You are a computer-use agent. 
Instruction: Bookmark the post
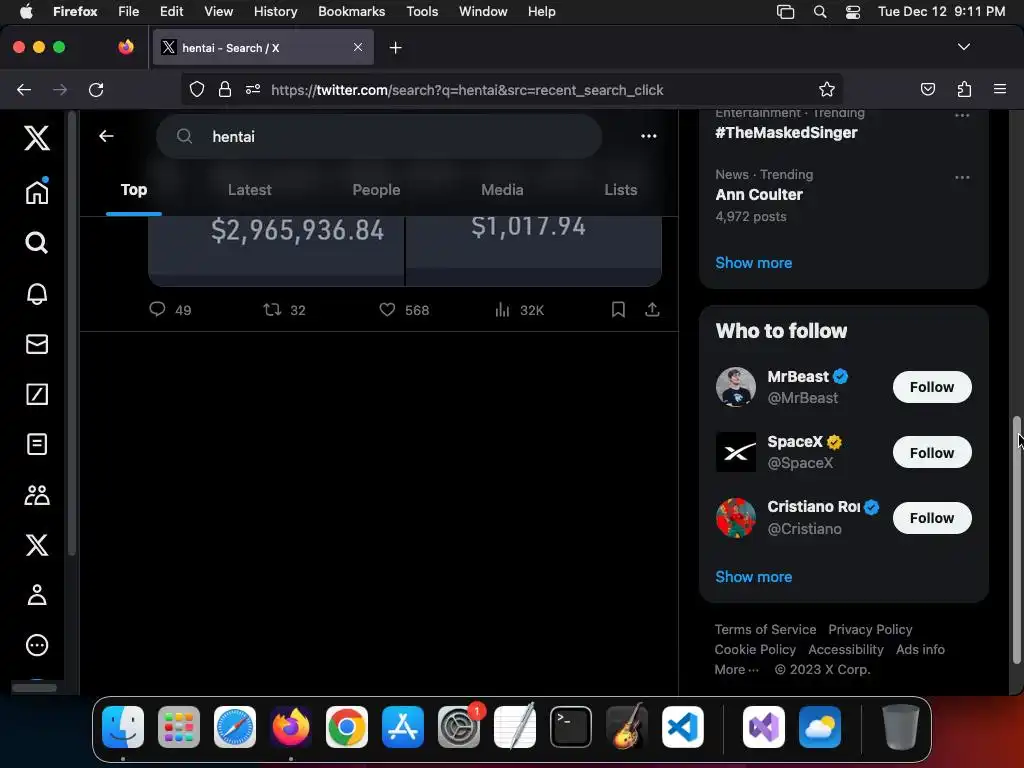618,309
